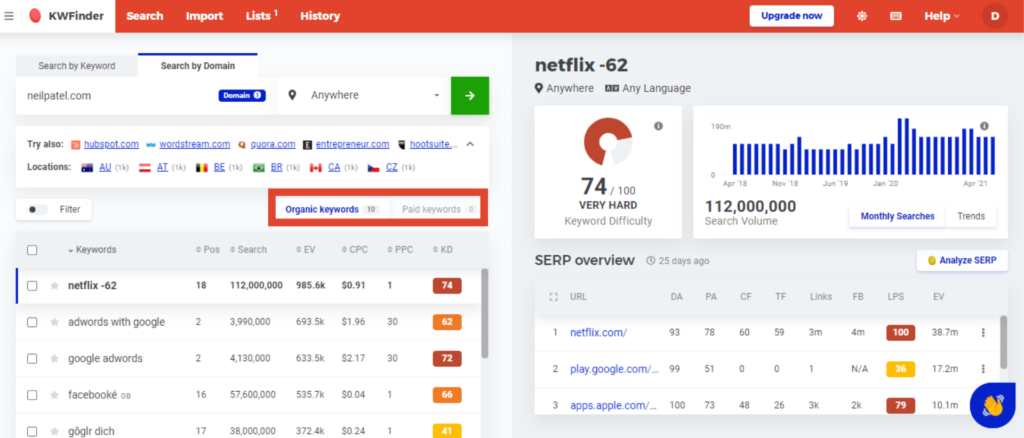The height and width of the screenshot is (438, 1024).
Task: Click Keyword Difficulty info icon
Action: coord(658,126)
